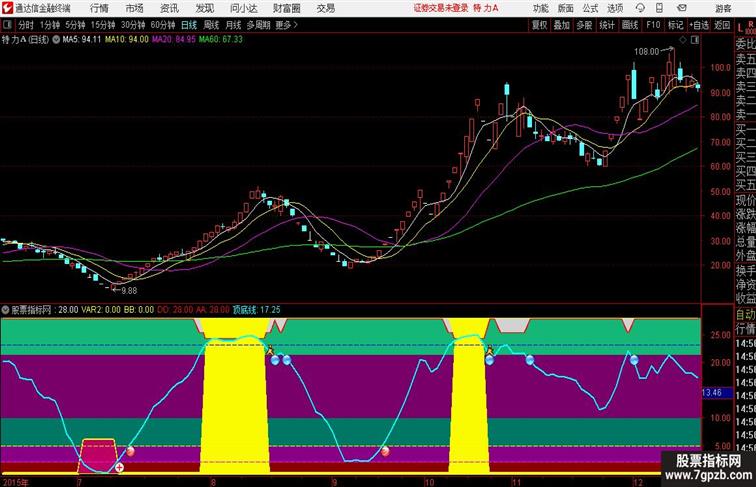Click the MA5: 94.11 value label
756x487 pixels.
(x=82, y=40)
